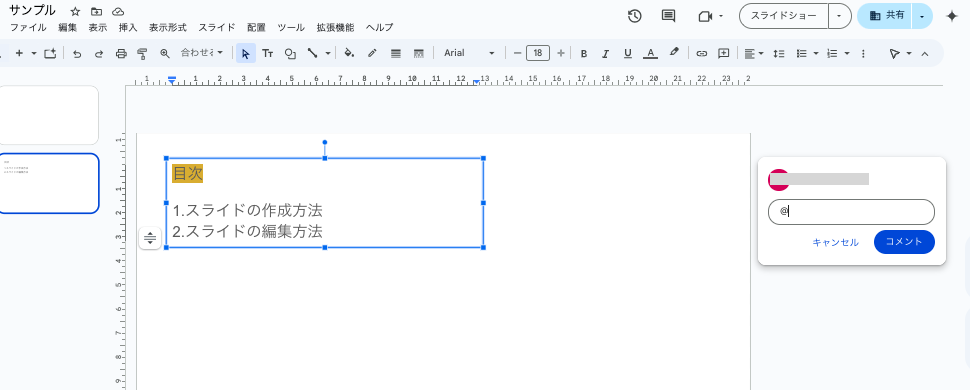Viewport: 970px width, 390px height.
Task: Check the cloud save status icon
Action: 118,11
